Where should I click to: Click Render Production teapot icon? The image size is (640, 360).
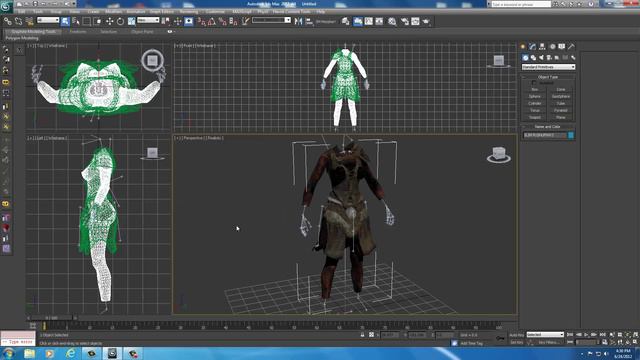[x=426, y=21]
